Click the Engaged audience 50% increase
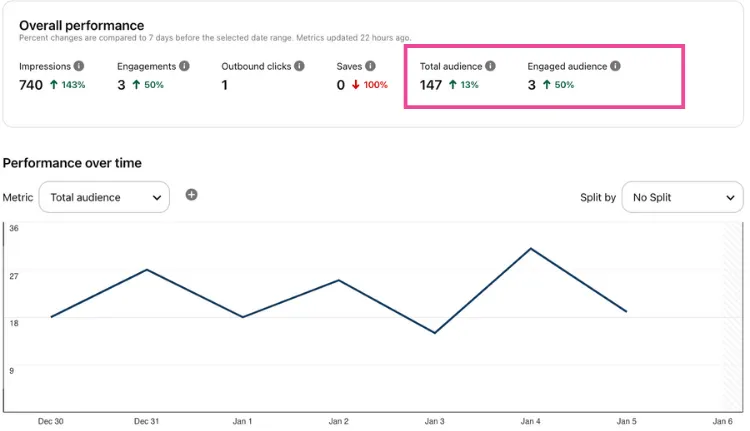The width and height of the screenshot is (750, 431). tap(558, 85)
